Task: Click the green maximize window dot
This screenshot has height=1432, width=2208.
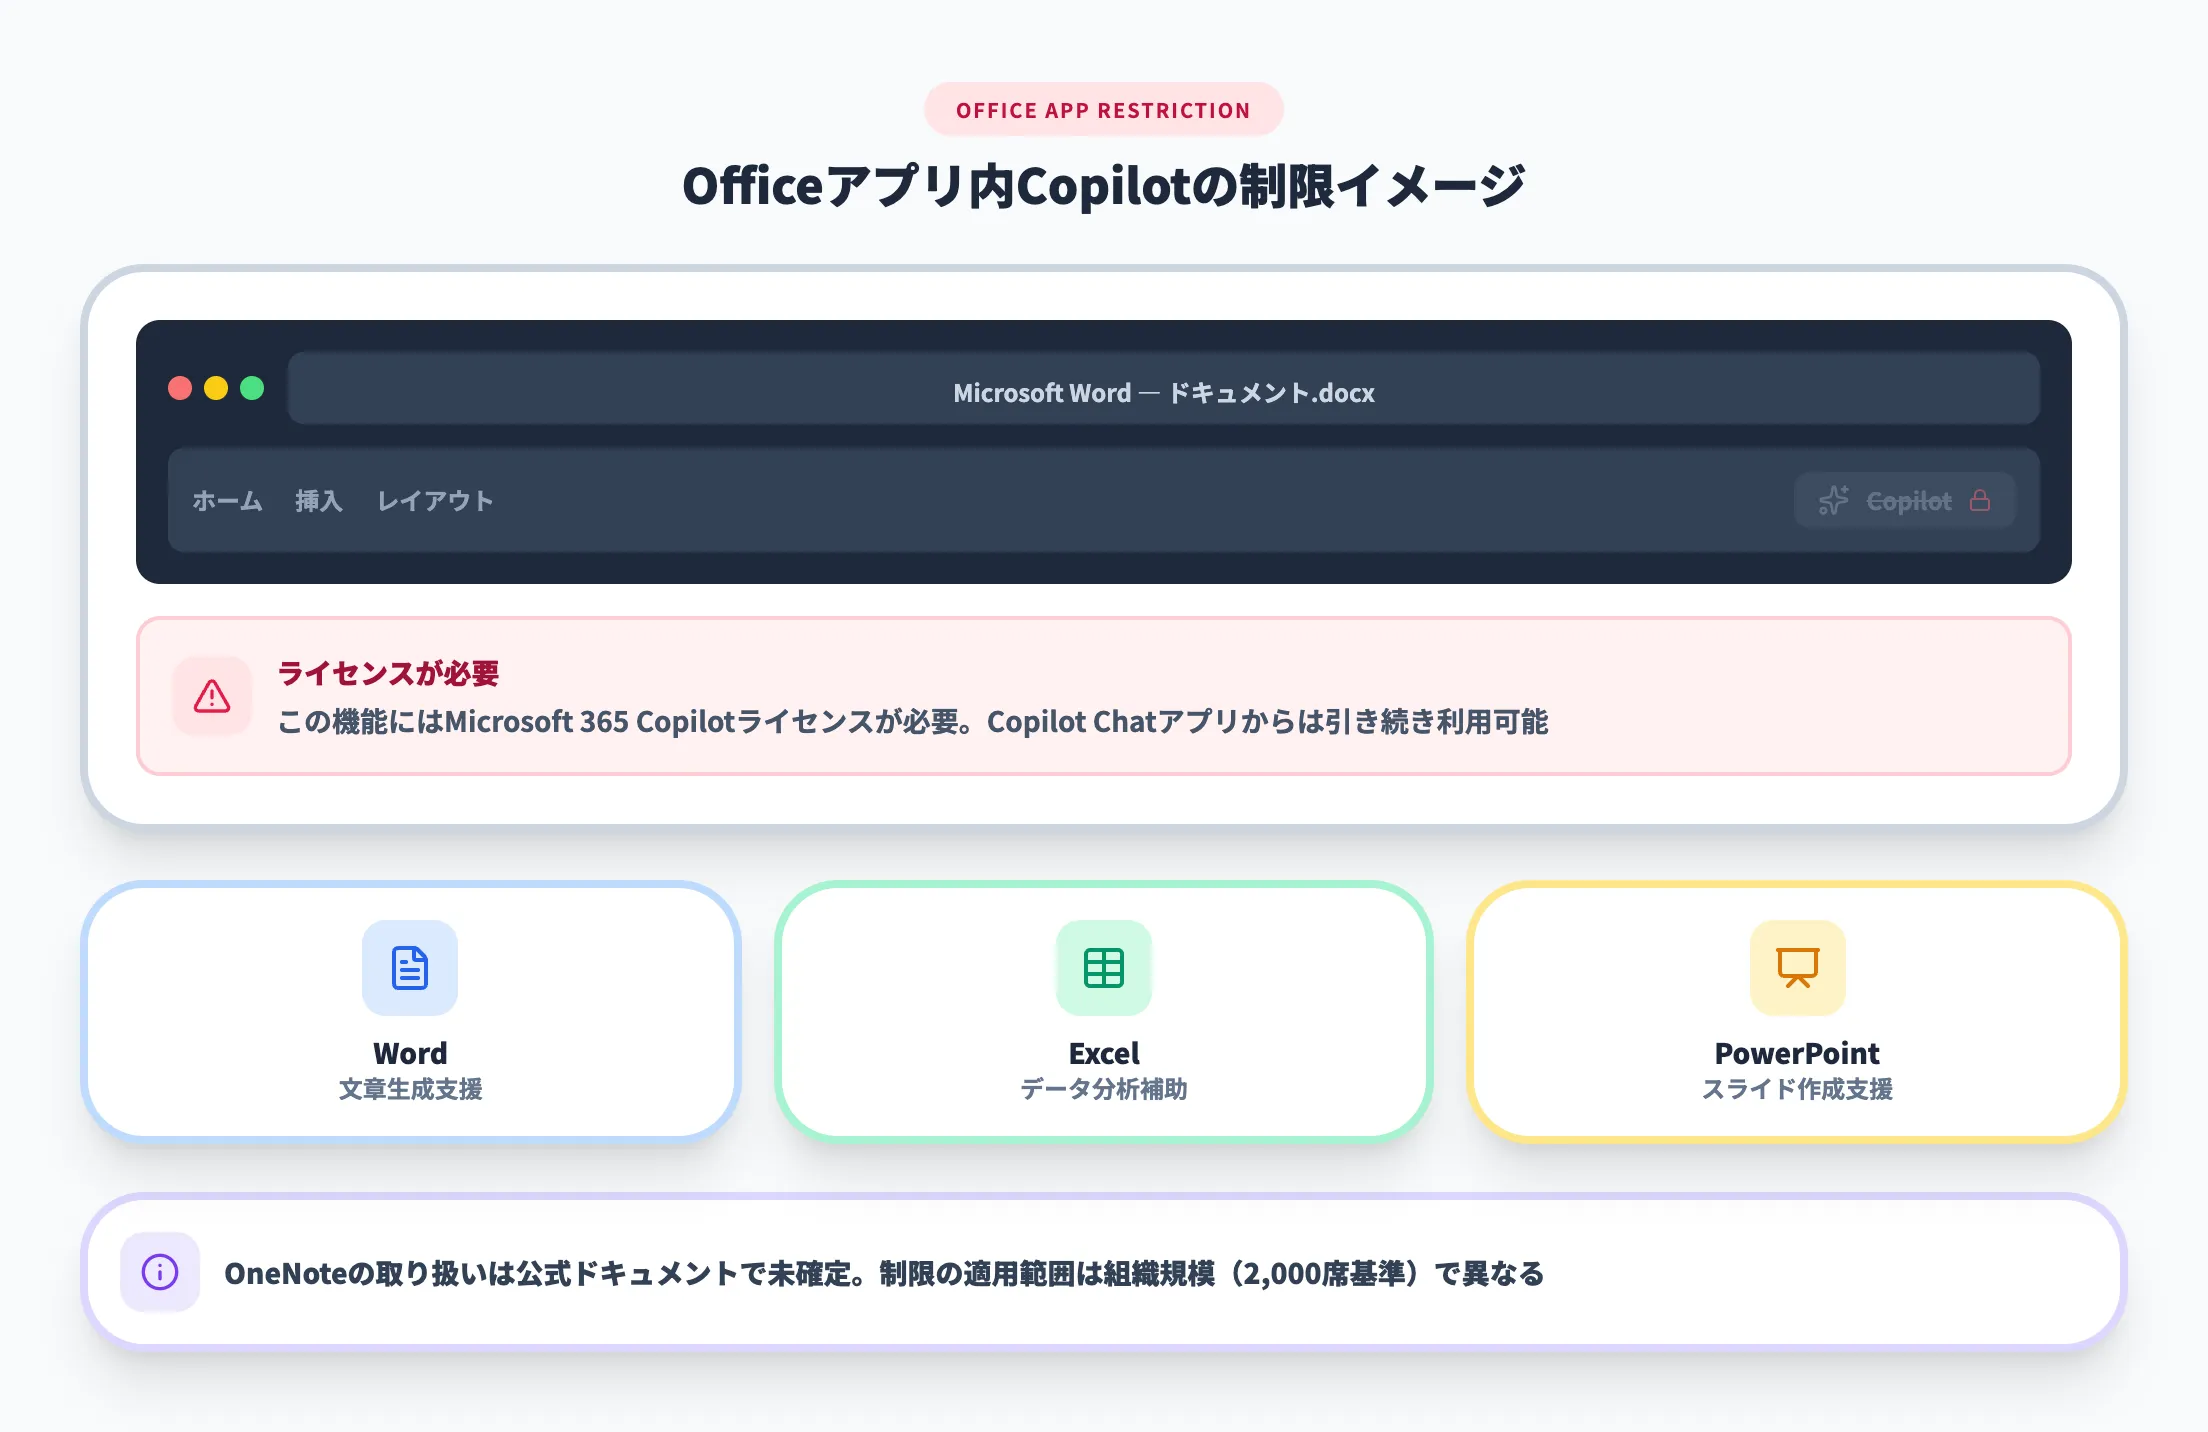Action: pyautogui.click(x=252, y=388)
